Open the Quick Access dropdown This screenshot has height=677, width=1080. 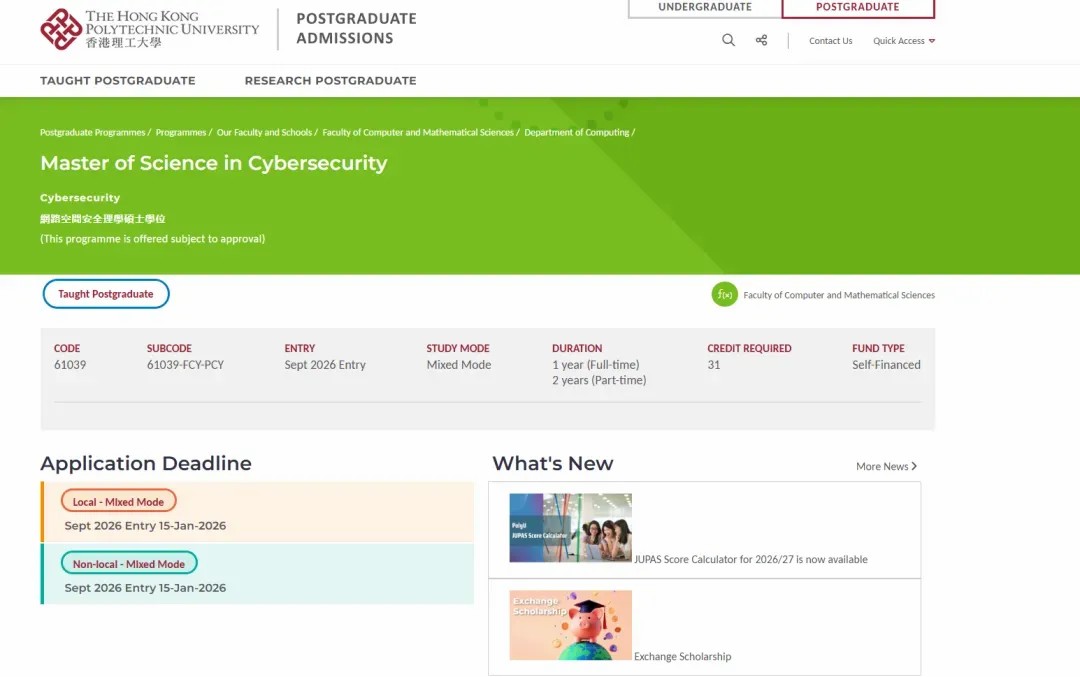click(x=904, y=41)
